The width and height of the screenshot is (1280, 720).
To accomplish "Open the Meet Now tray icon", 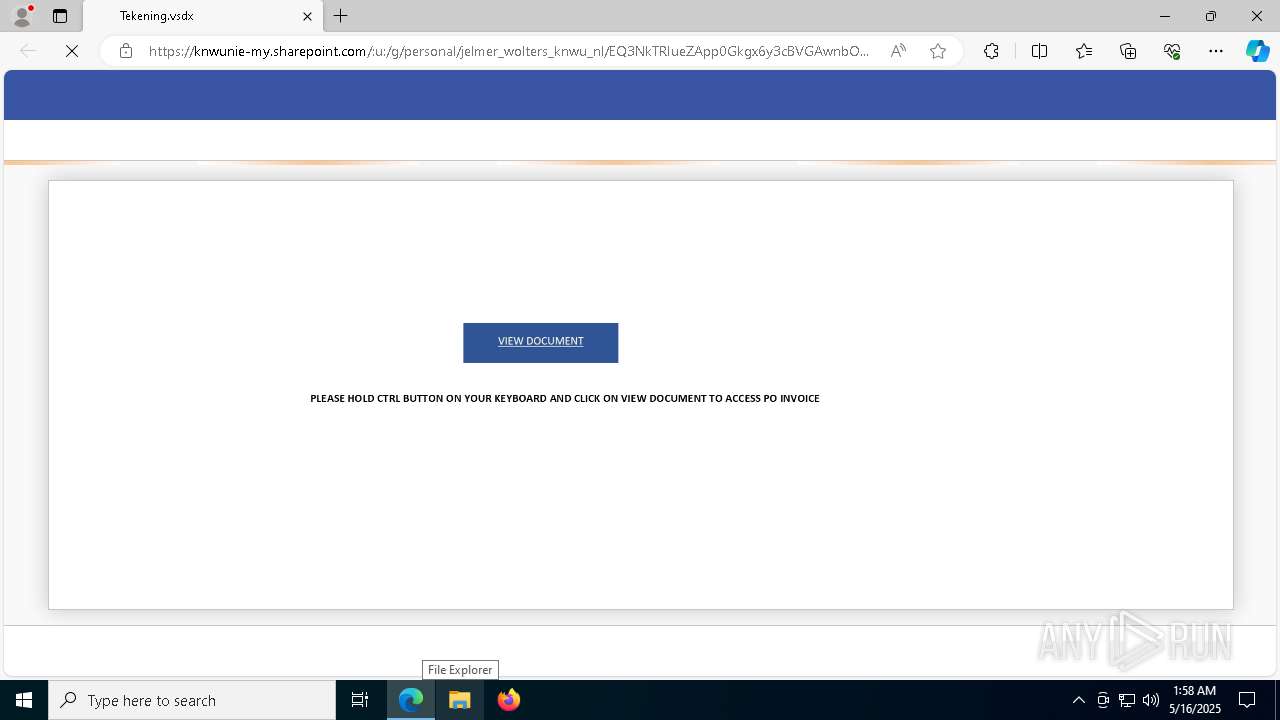I will coord(1103,700).
